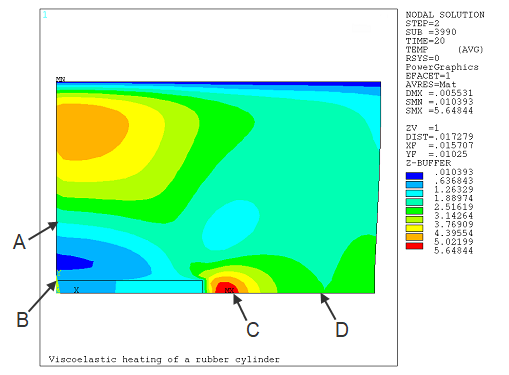Click the 'ZV =1' text
The image size is (509, 375).
pyautogui.click(x=422, y=128)
